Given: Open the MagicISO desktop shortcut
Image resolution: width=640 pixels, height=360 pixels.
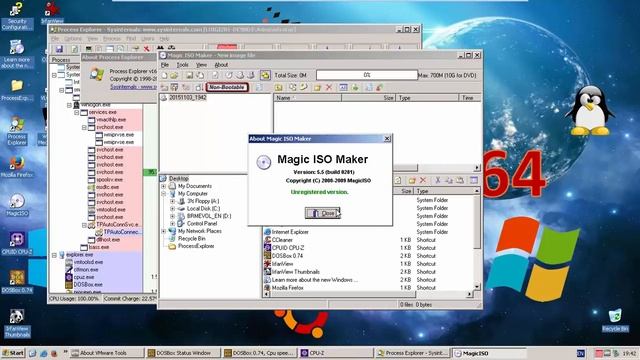Looking at the screenshot, I should coord(17,205).
